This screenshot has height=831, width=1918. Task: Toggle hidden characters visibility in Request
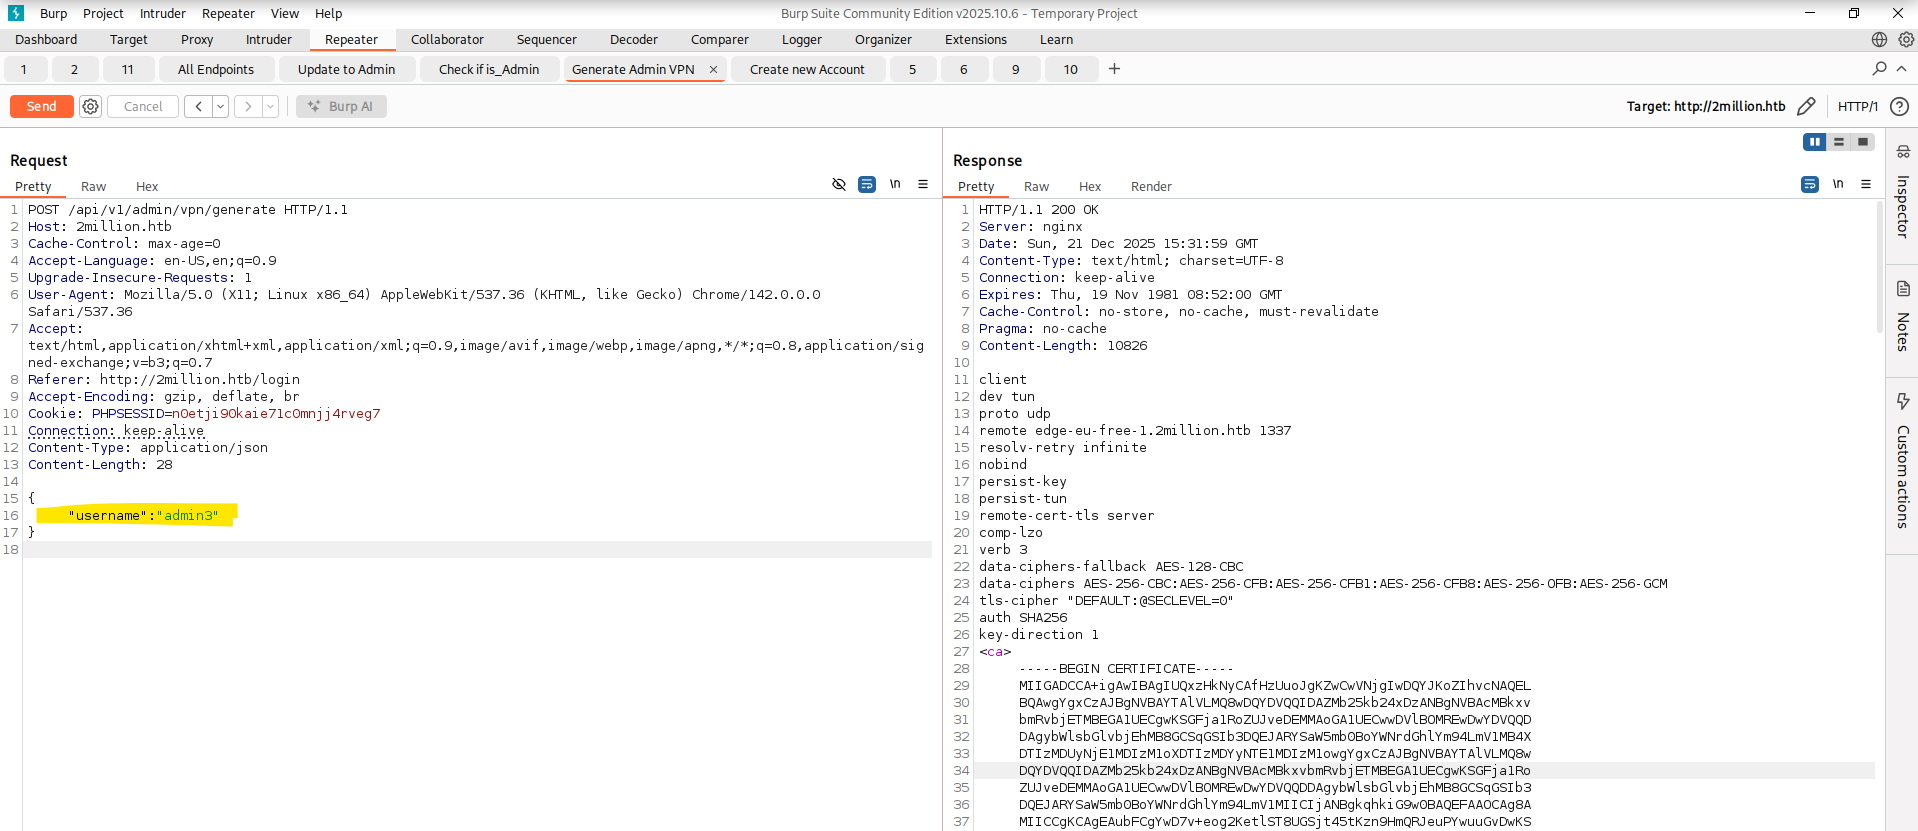coord(839,185)
